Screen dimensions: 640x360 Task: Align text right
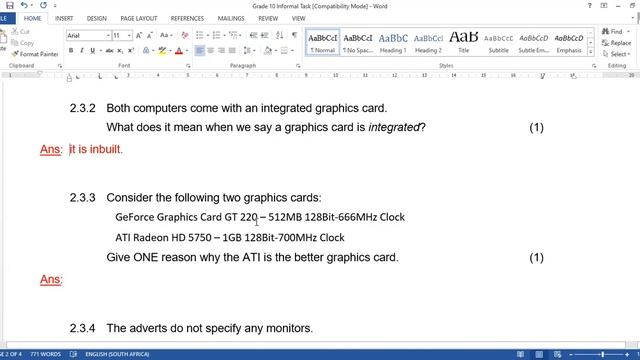221,51
